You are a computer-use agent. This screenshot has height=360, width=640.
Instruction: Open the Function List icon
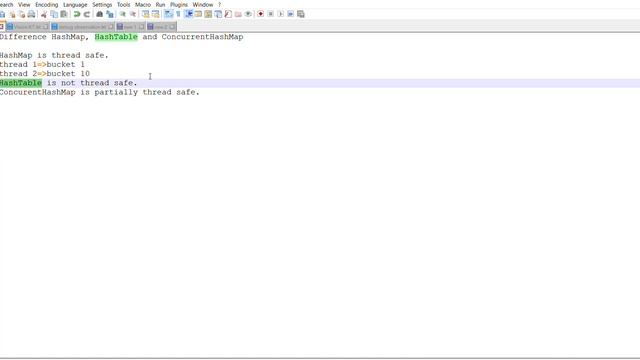click(x=228, y=14)
